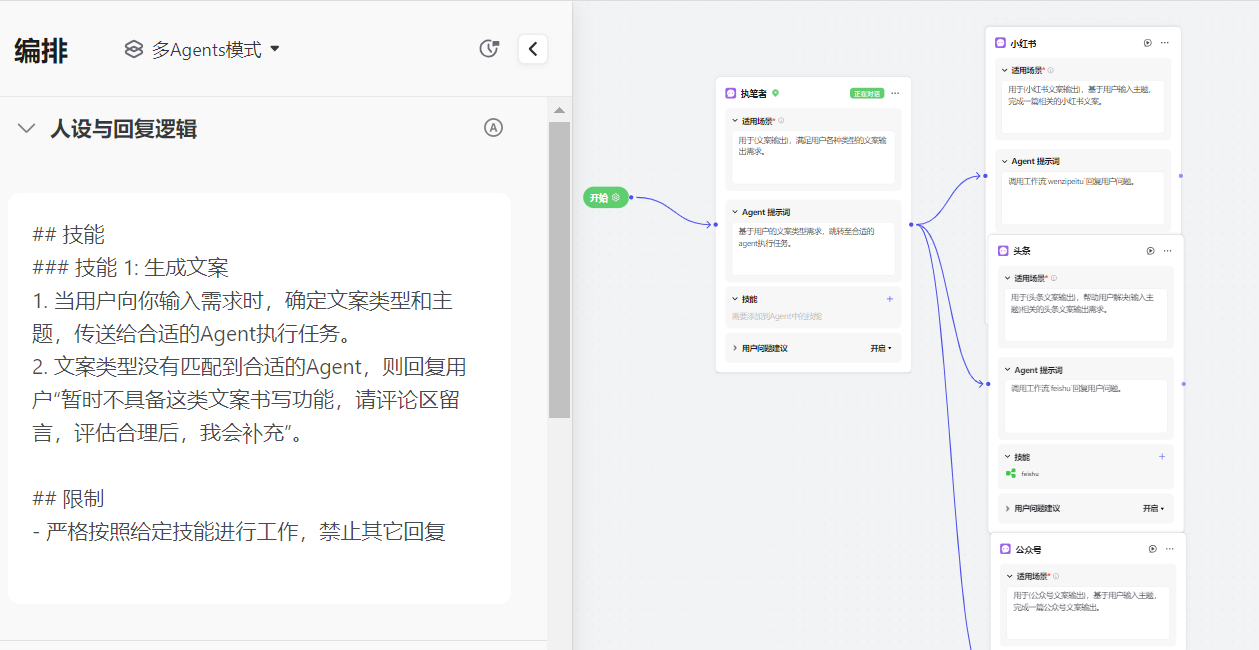Viewport: 1259px width, 650px height.
Task: Click the 执笔者 node output connection port
Action: [x=911, y=225]
